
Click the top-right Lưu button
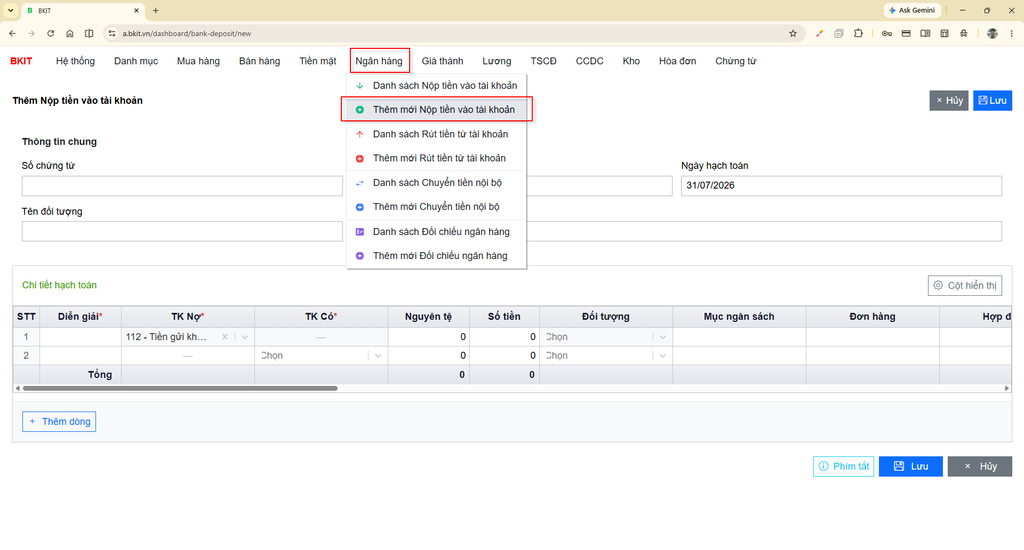993,101
